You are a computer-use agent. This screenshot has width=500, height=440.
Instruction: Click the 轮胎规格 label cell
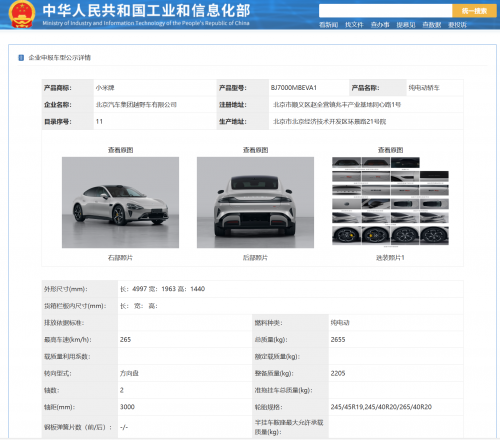click(x=290, y=407)
